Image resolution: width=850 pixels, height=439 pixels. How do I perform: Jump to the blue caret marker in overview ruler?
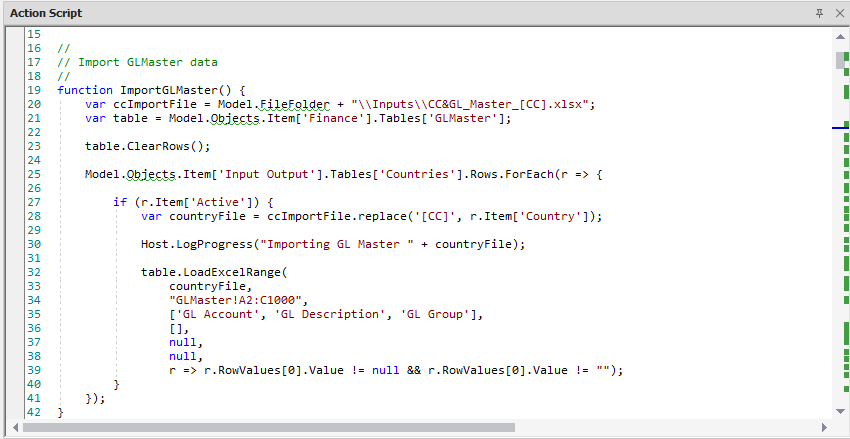click(840, 128)
